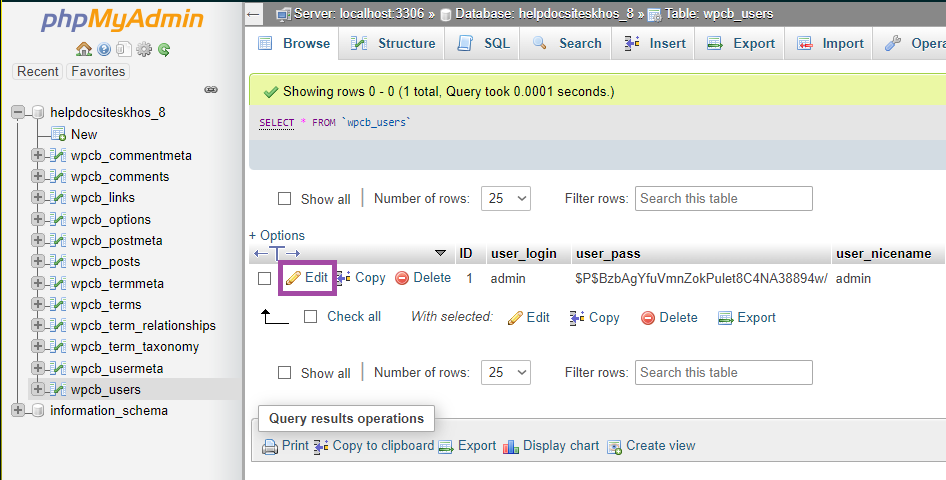This screenshot has width=946, height=480.
Task: Click the Export icon in With selected row
Action: pyautogui.click(x=726, y=318)
